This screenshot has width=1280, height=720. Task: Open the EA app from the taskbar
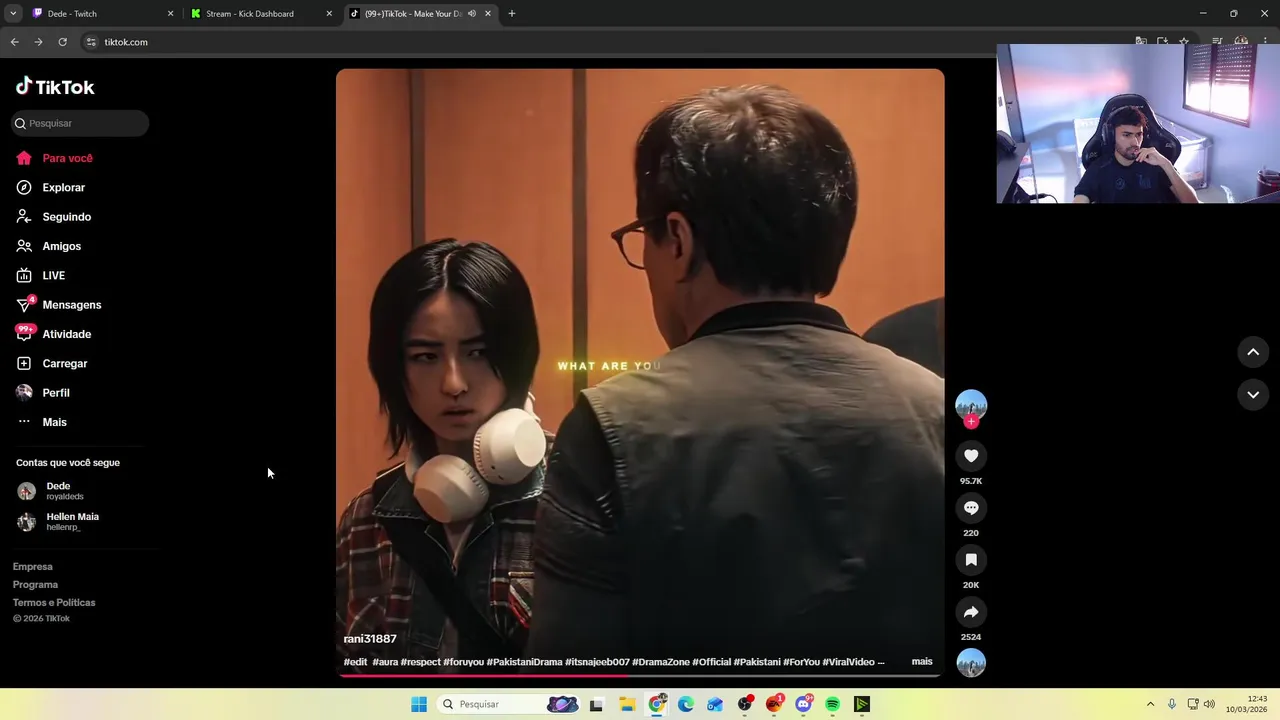(x=774, y=704)
